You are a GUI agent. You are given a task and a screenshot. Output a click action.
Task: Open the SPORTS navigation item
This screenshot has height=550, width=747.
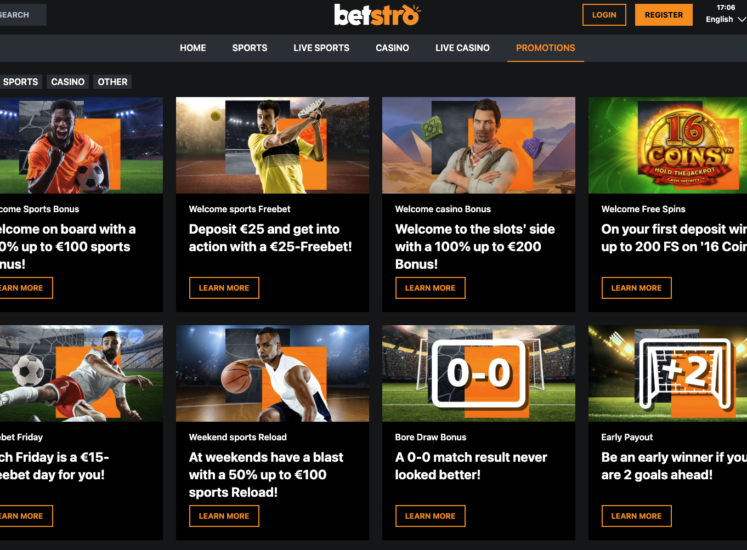click(250, 48)
